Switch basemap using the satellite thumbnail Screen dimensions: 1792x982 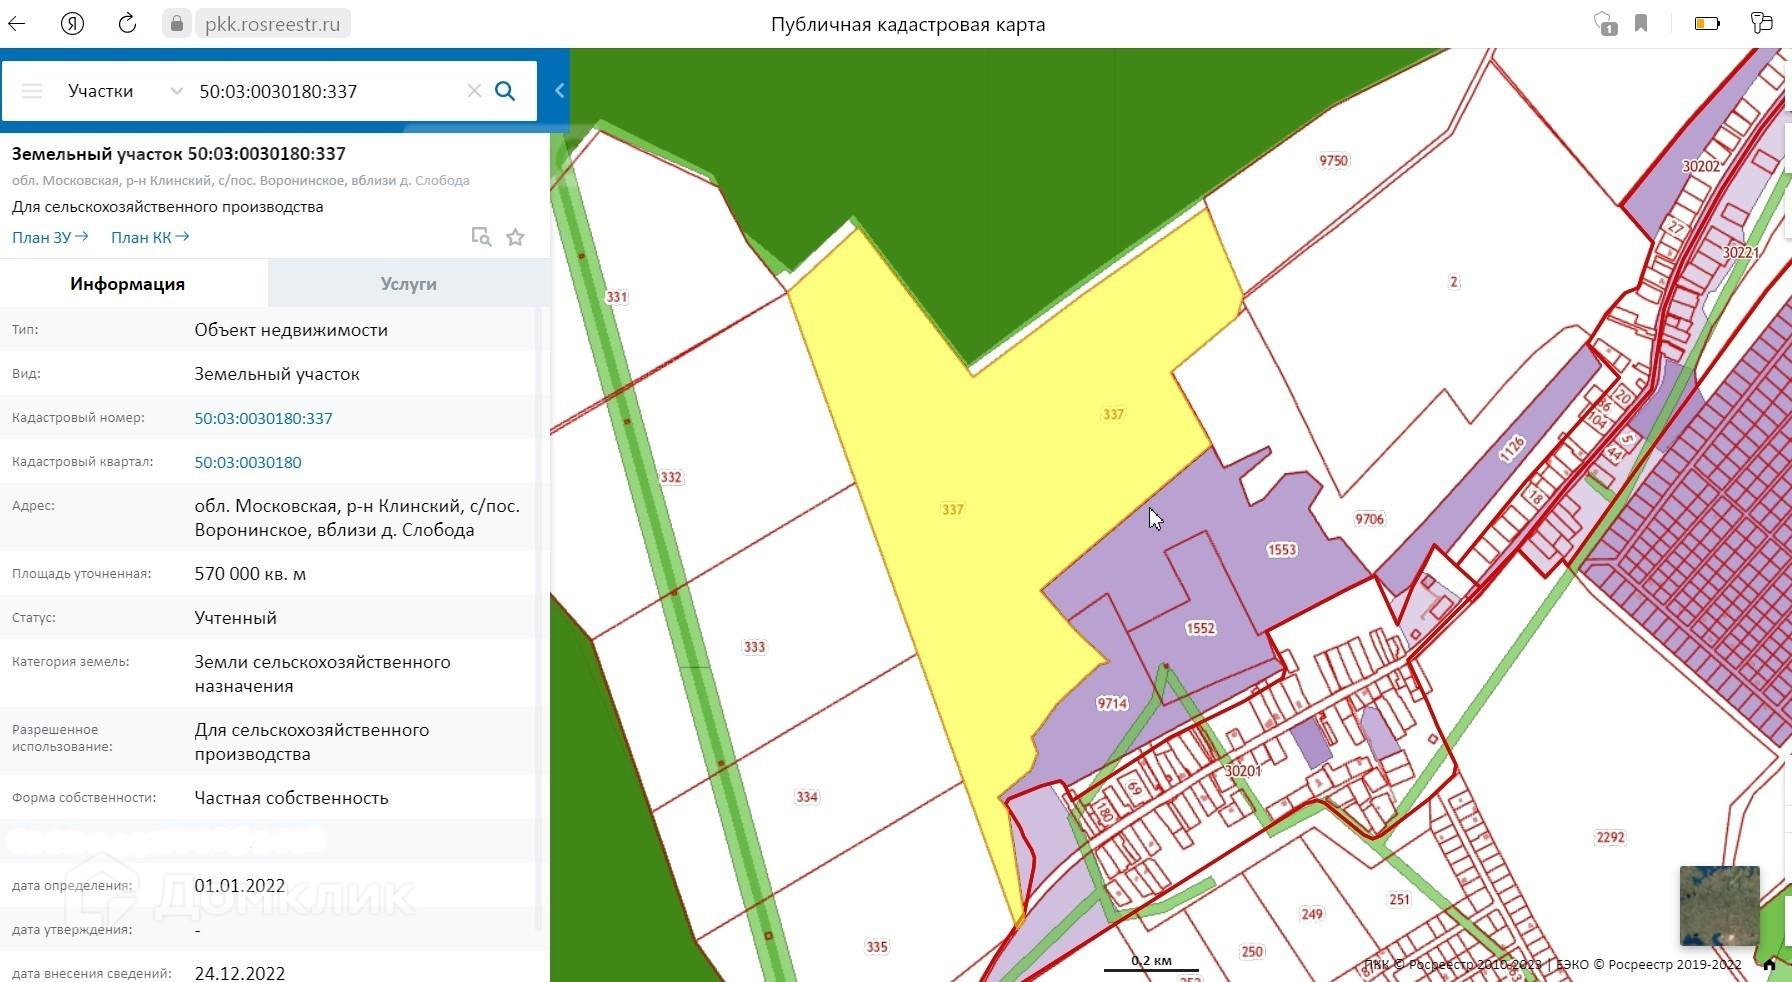1719,906
